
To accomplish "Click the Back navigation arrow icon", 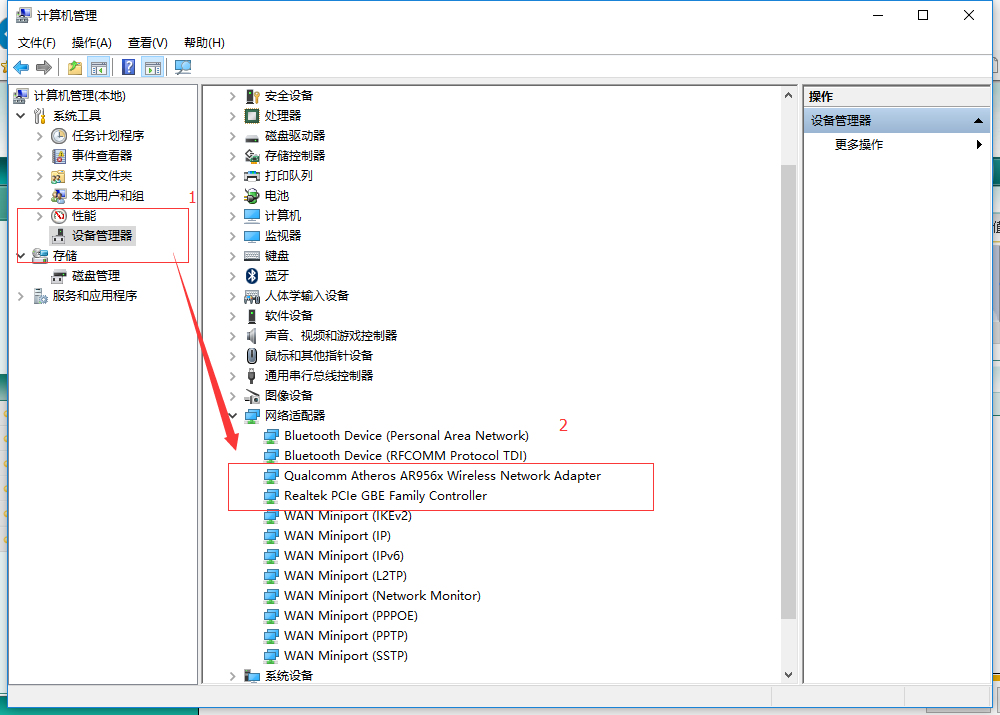I will [20, 66].
